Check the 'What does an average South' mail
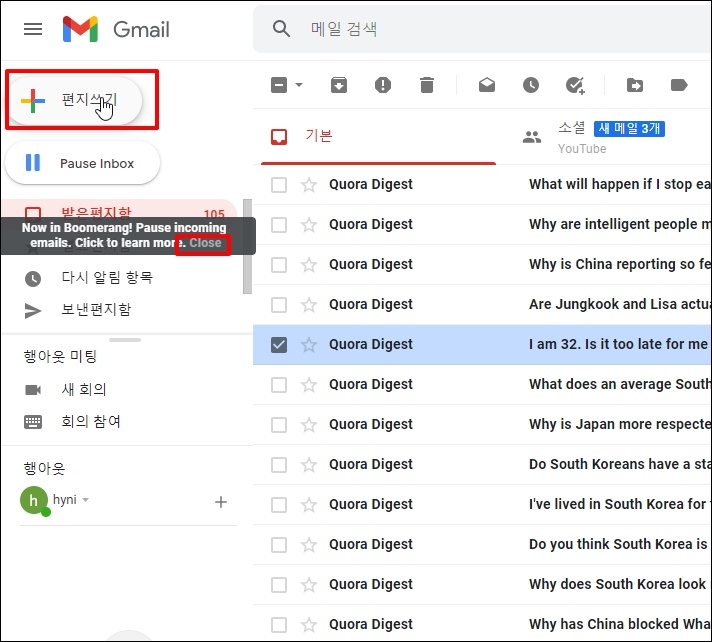 [279, 385]
